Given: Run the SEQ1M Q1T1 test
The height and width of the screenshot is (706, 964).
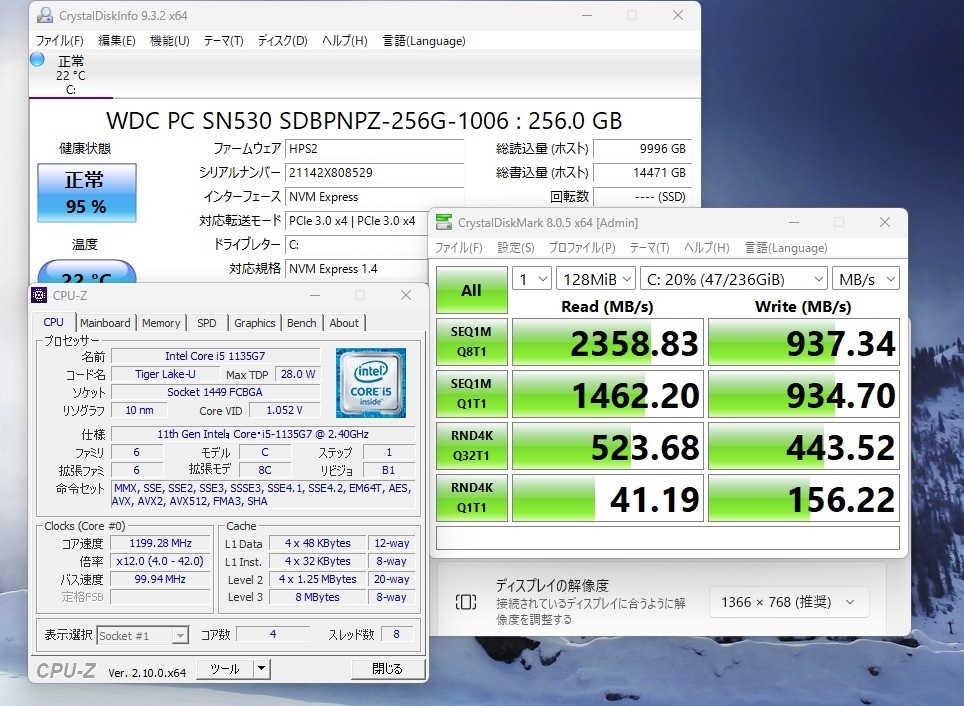Looking at the screenshot, I should coord(472,394).
